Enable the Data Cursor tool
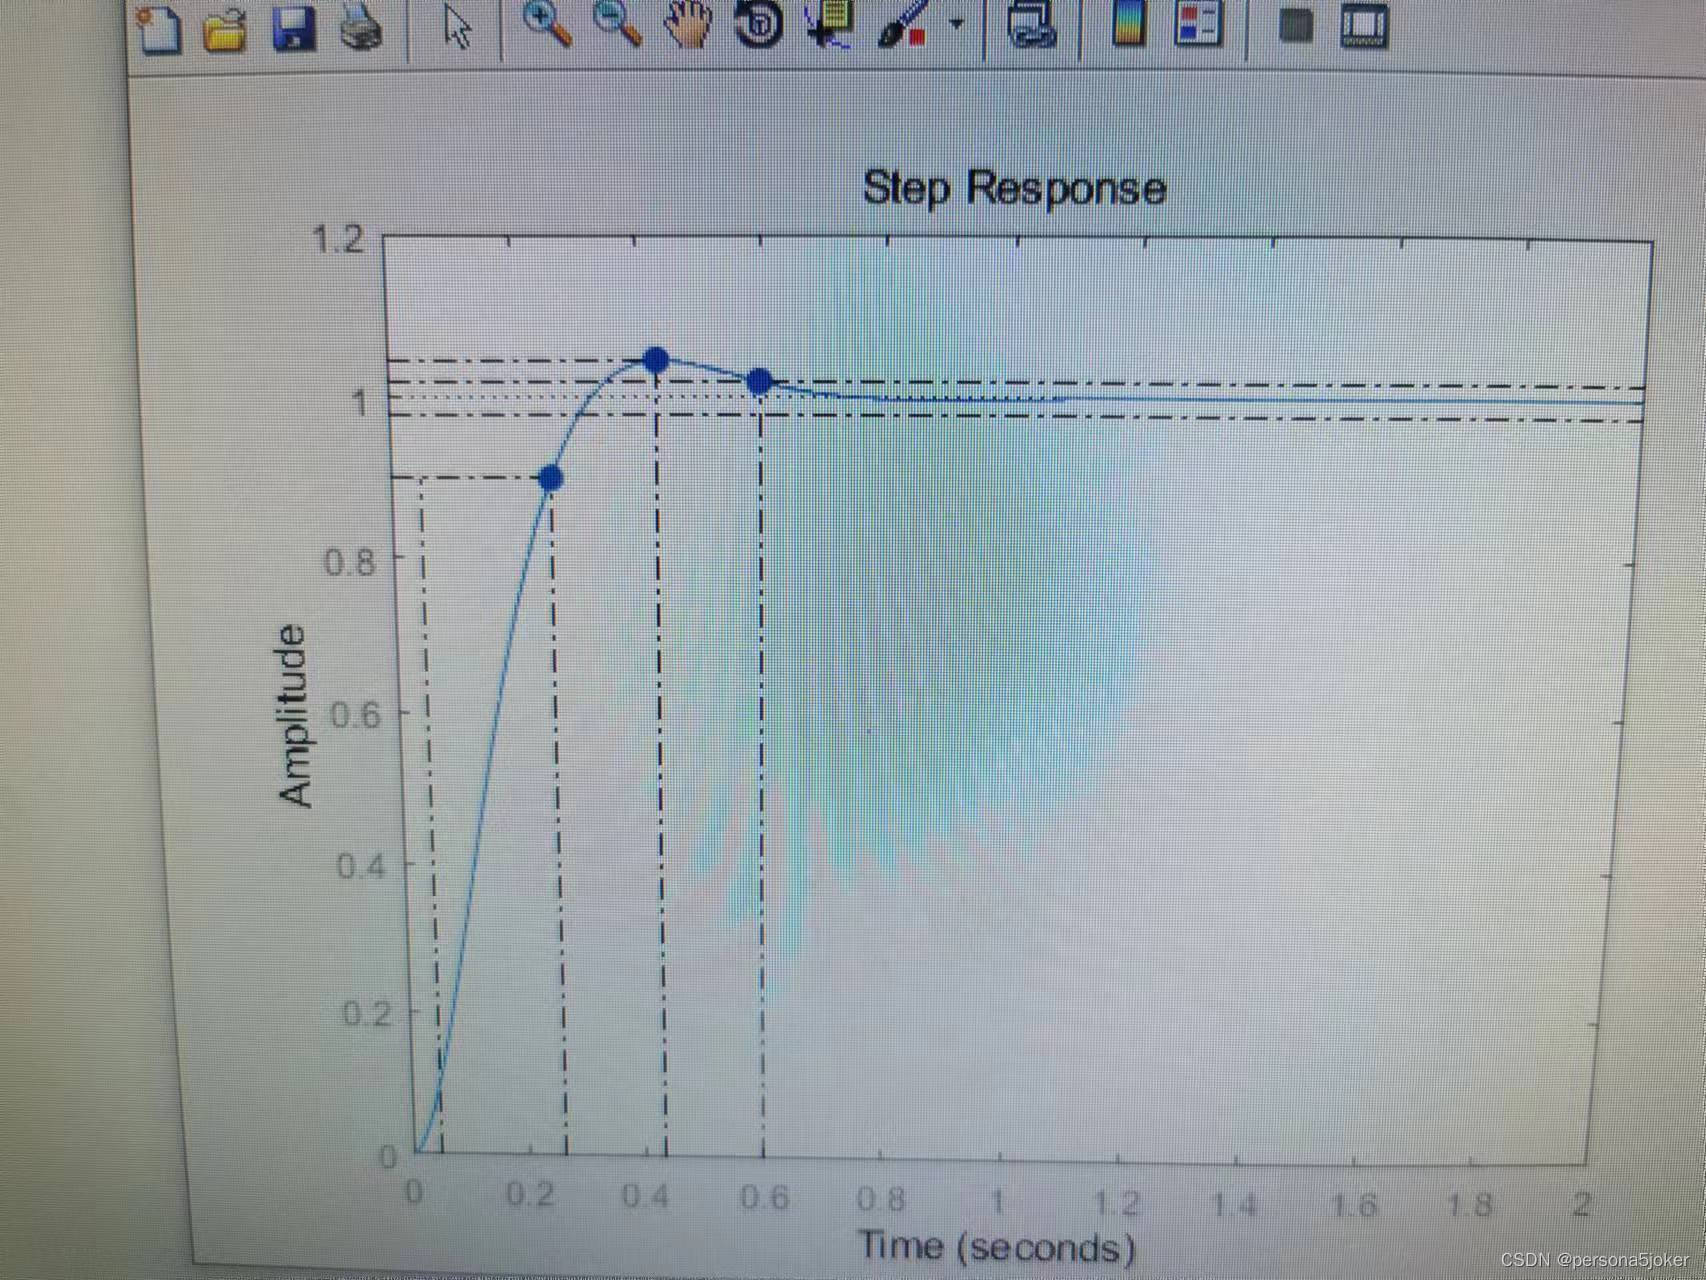 [x=829, y=24]
